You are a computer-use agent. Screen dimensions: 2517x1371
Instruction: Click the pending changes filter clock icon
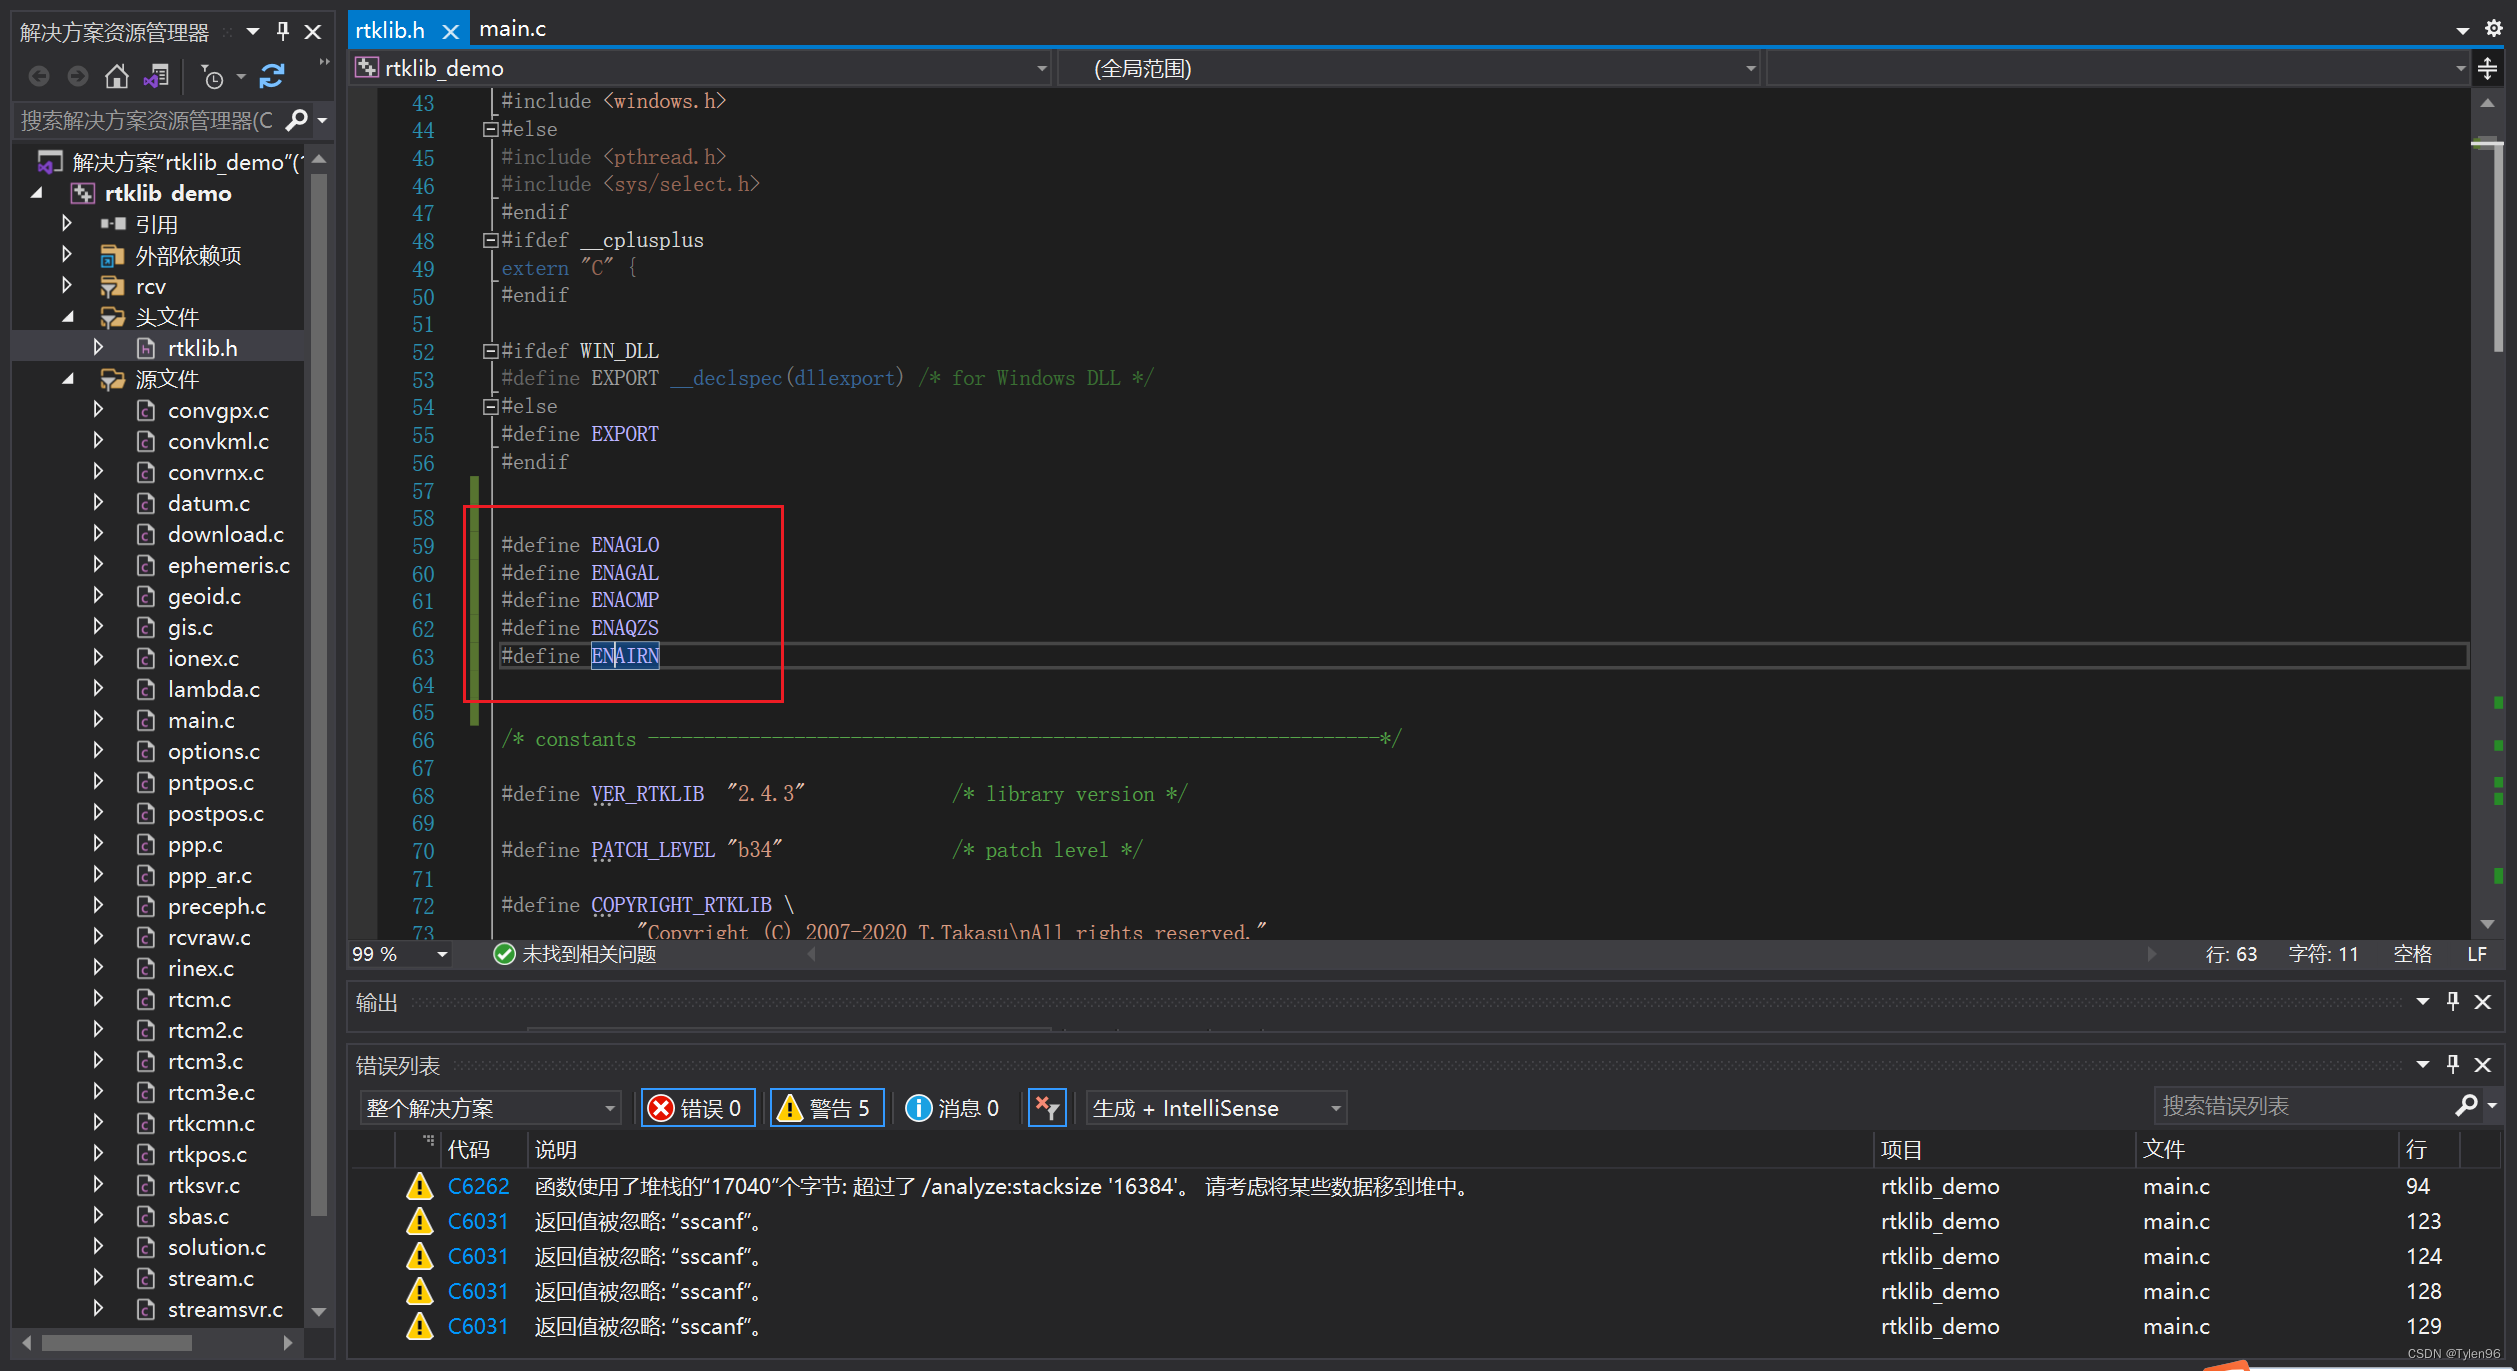pyautogui.click(x=212, y=76)
